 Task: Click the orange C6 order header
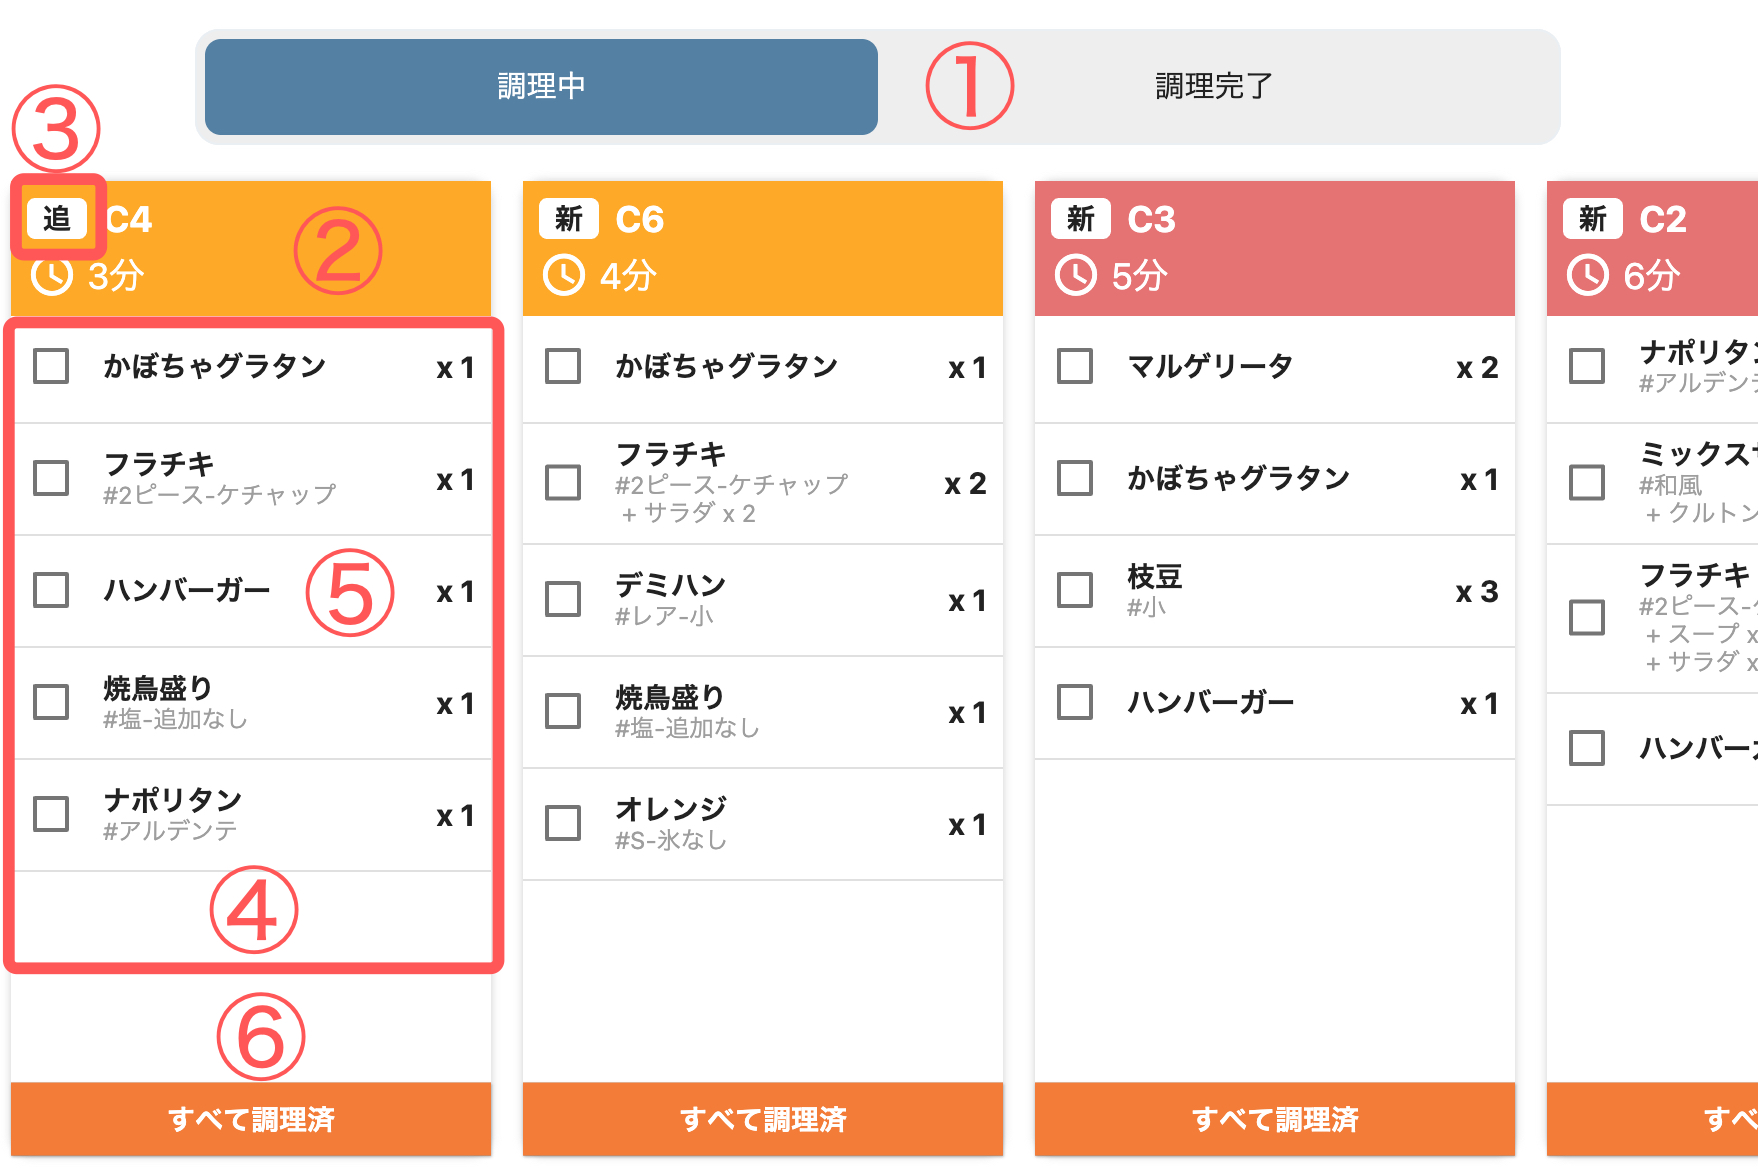pos(763,248)
